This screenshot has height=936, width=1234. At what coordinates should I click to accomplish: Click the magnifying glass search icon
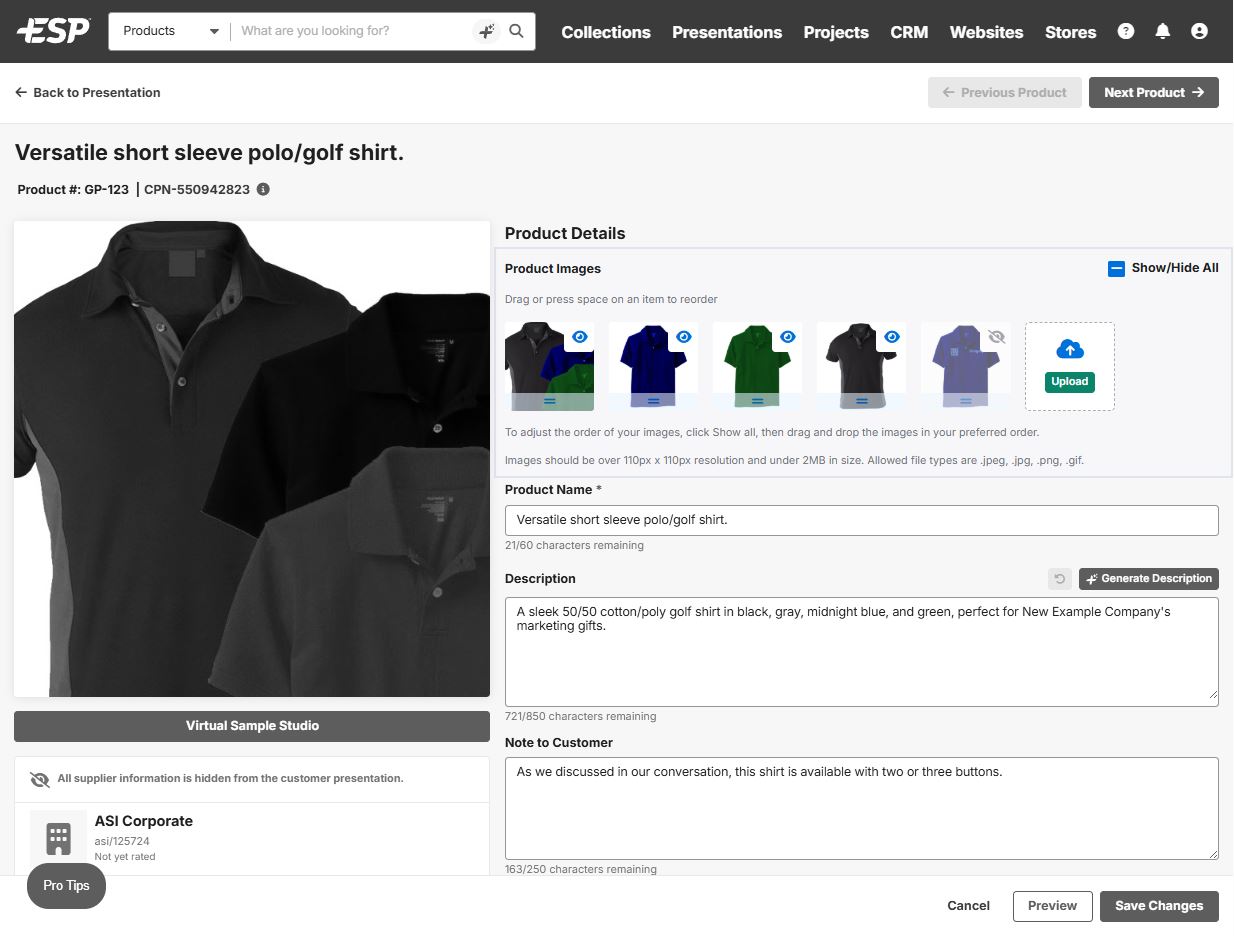[x=516, y=31]
